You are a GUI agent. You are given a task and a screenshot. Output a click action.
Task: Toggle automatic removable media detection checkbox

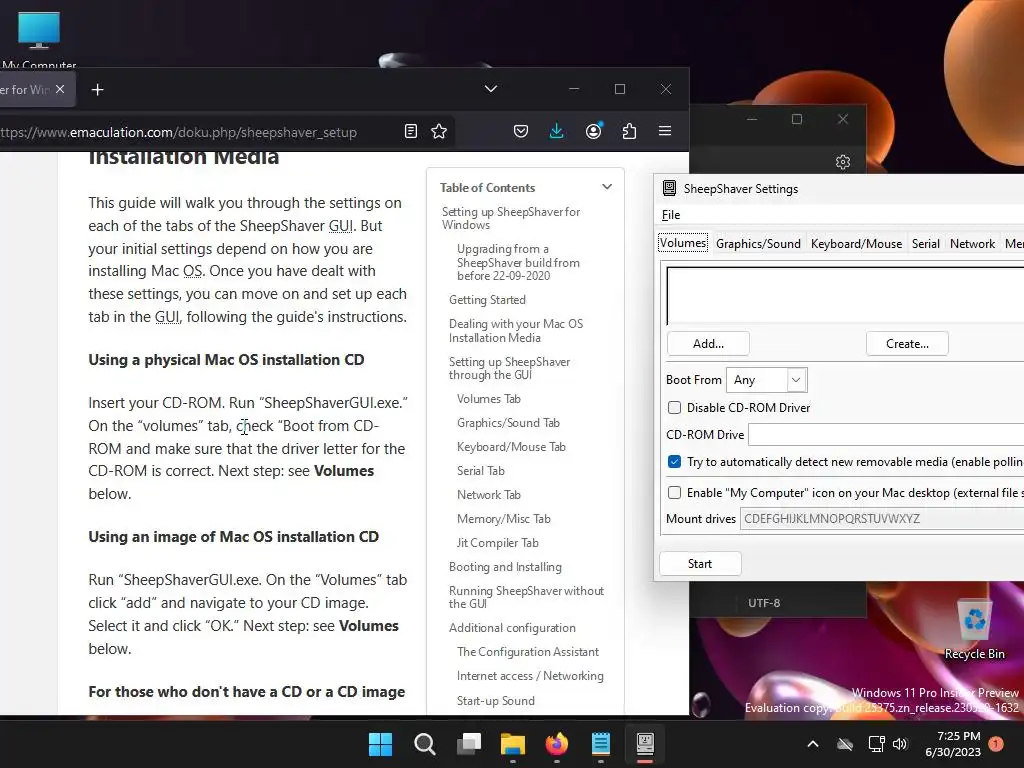(x=675, y=462)
